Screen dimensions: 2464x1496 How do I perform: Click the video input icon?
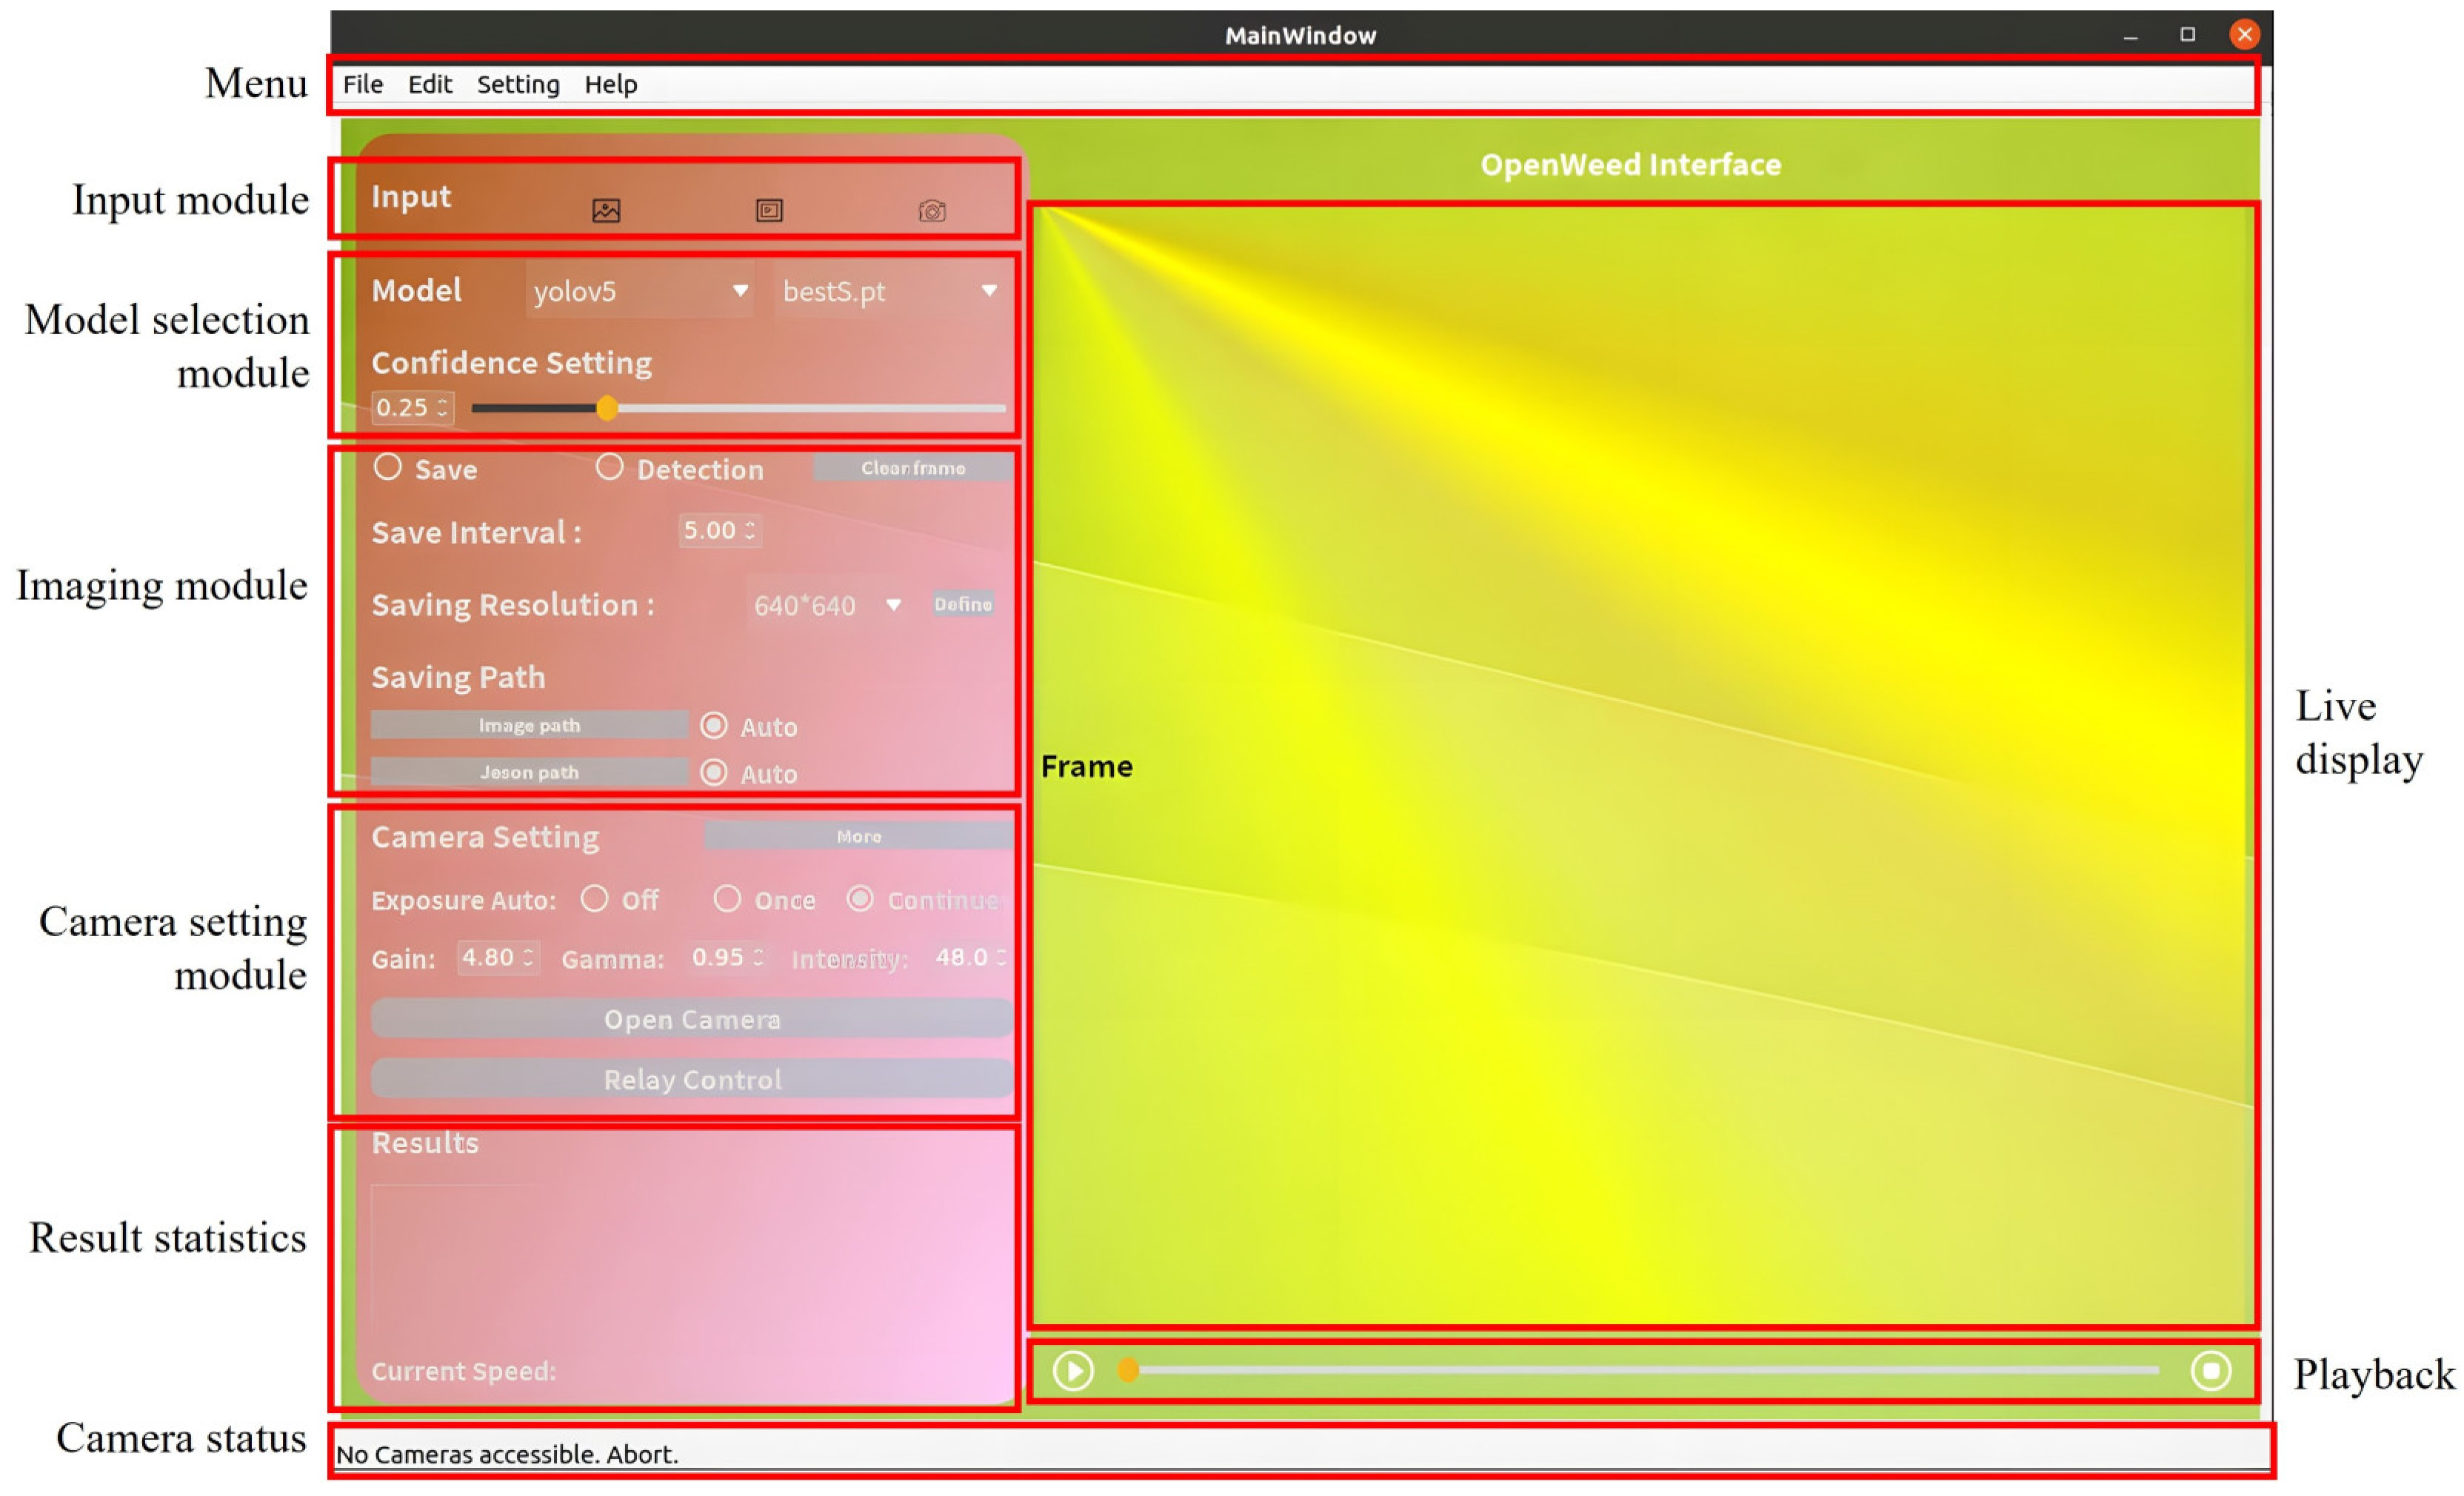(769, 210)
